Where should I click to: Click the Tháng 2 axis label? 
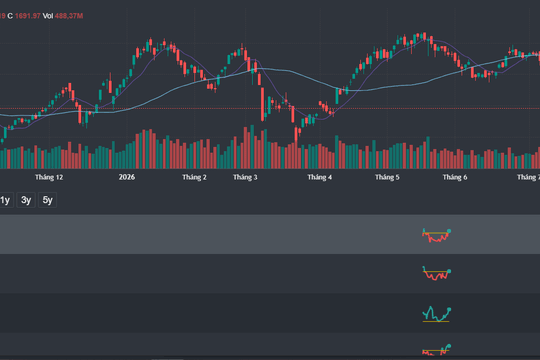coord(194,177)
